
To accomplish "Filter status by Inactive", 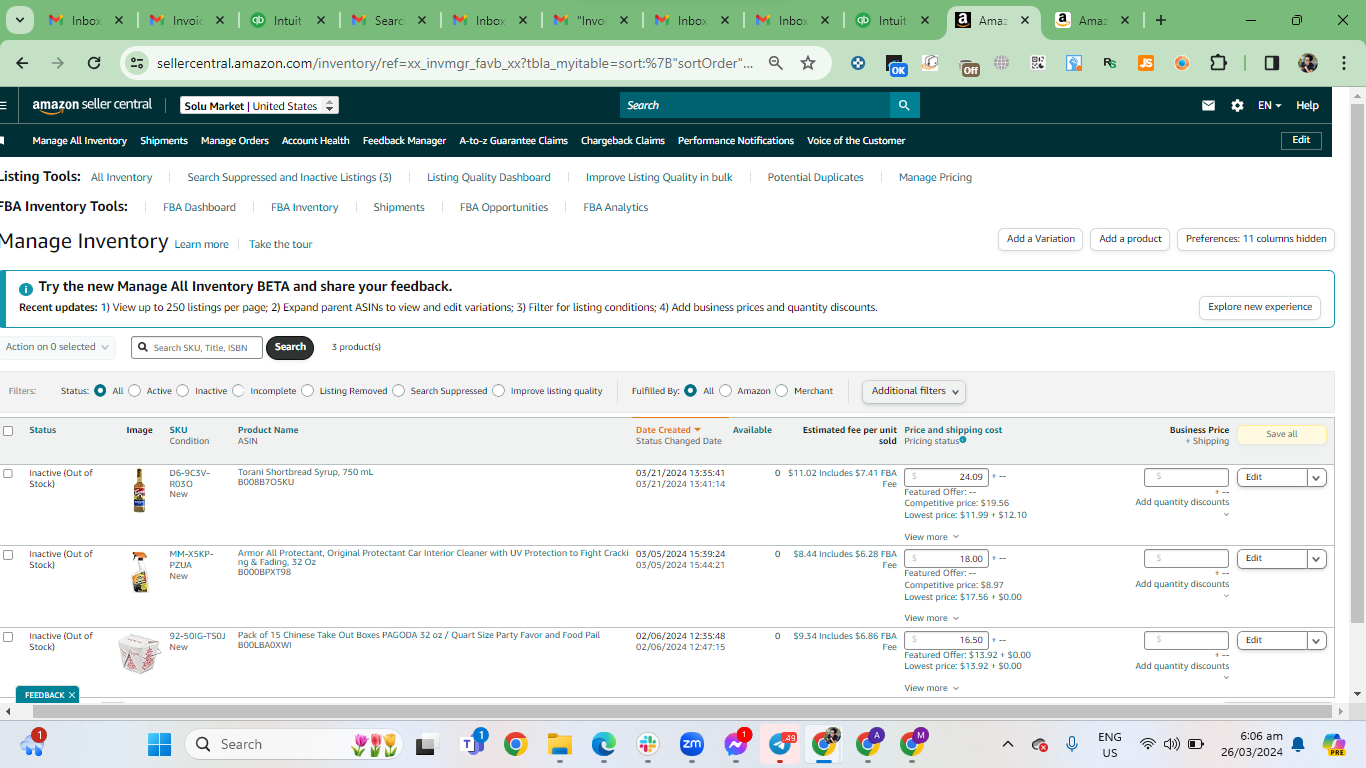I will point(183,391).
